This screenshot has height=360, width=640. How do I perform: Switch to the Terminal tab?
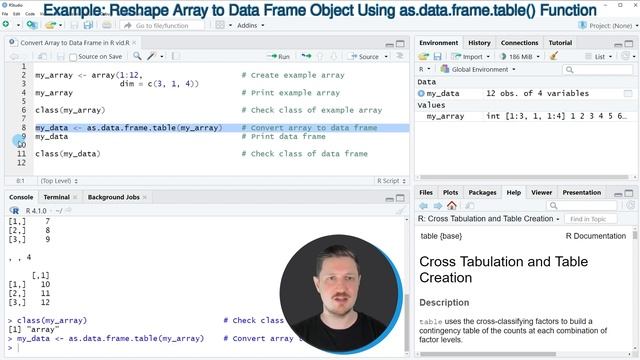[x=57, y=197]
